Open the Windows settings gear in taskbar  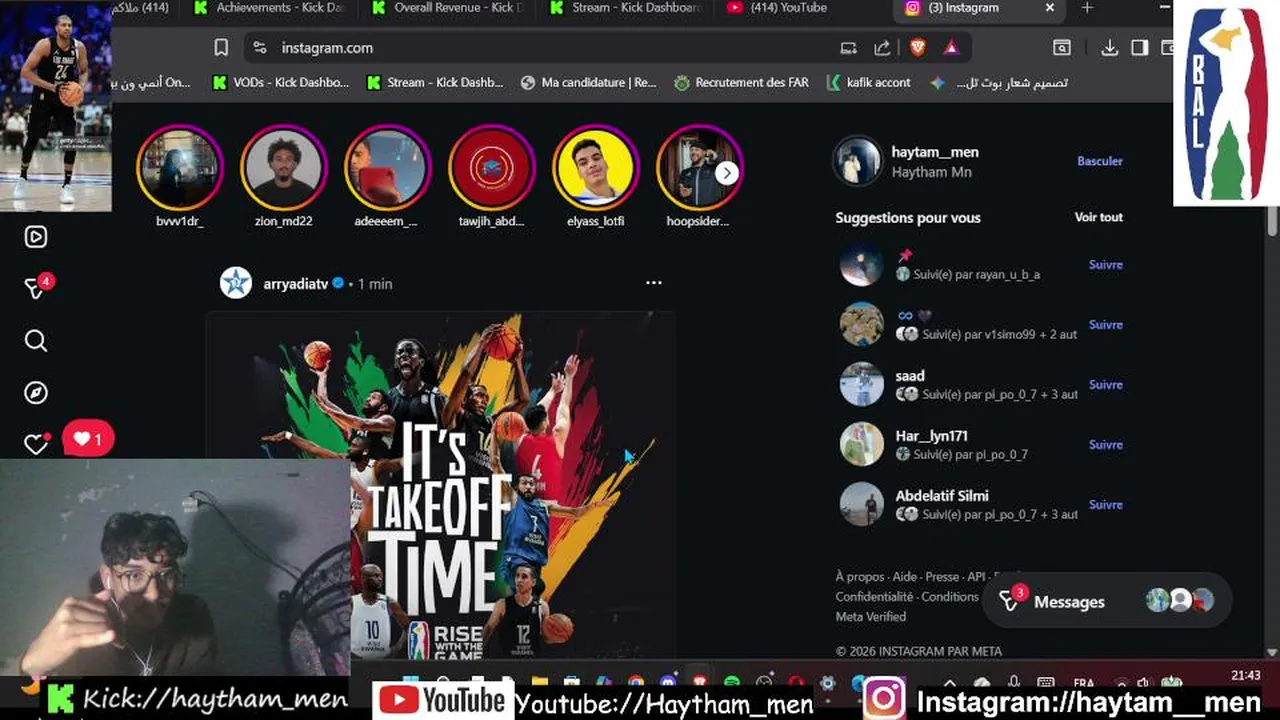[827, 683]
